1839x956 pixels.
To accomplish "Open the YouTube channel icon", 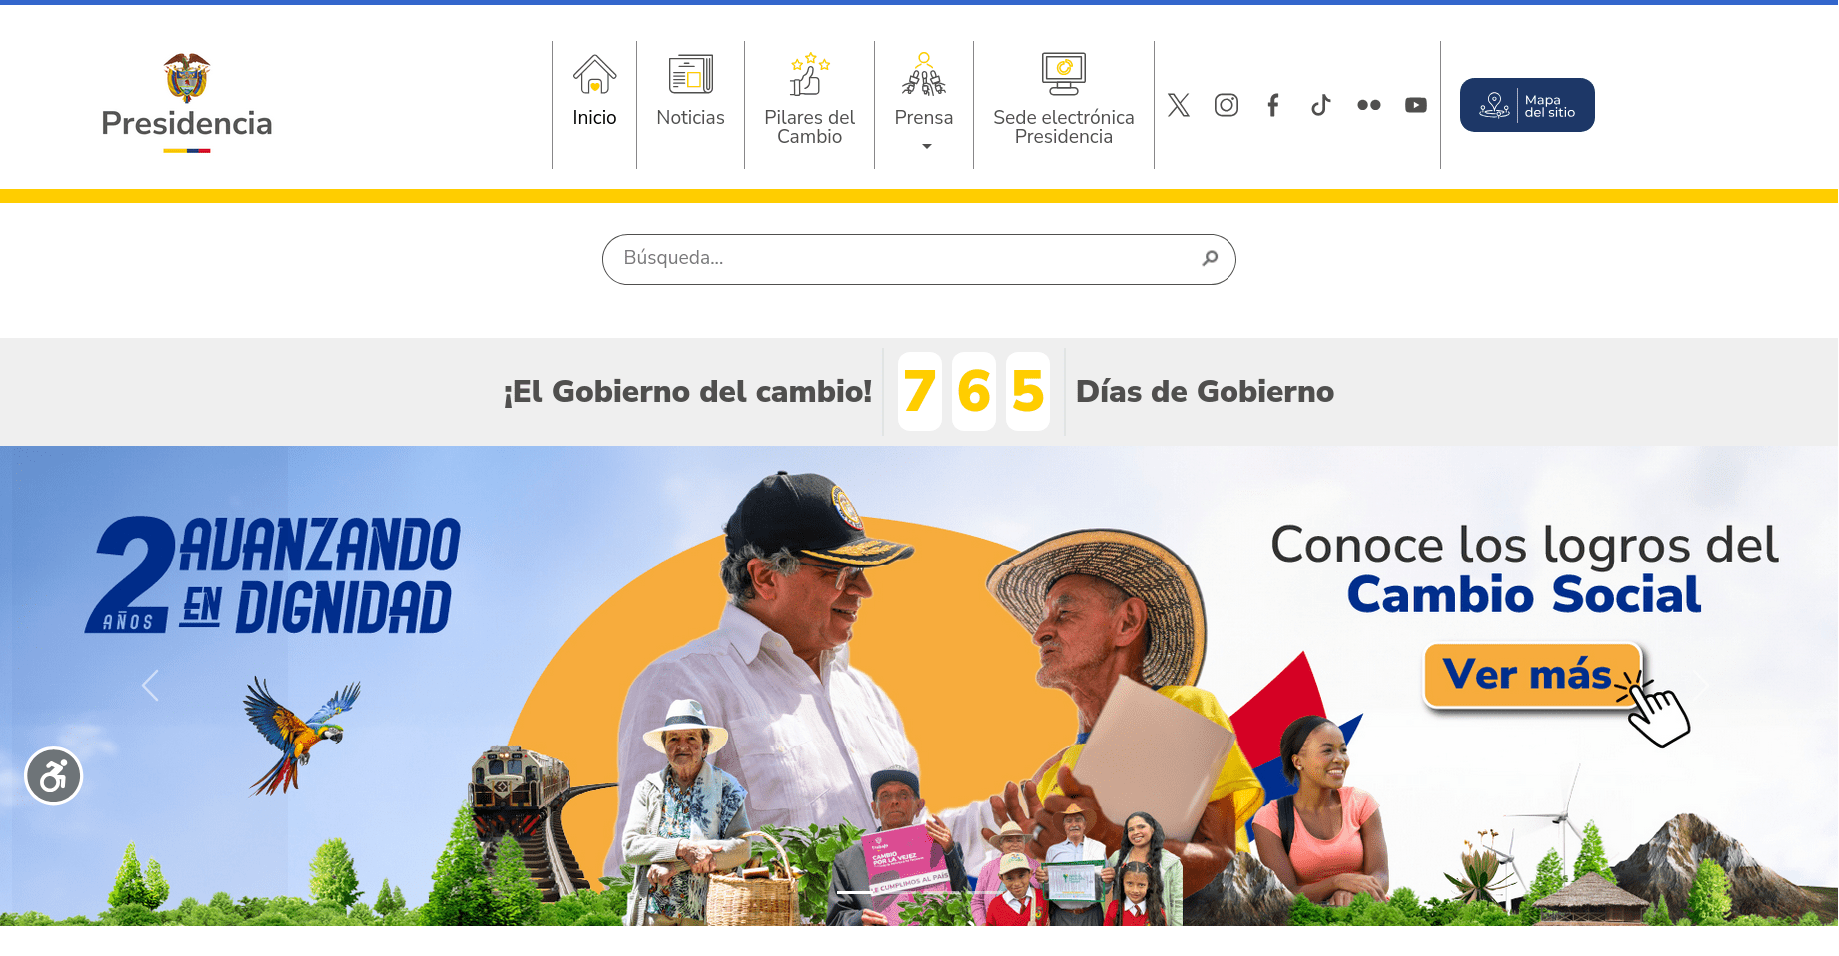I will (1415, 105).
